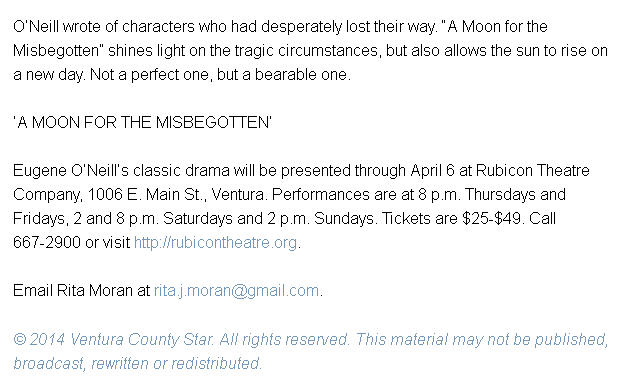Click the word 'Sundays' in the schedule
The image size is (638, 388).
pyautogui.click(x=344, y=219)
